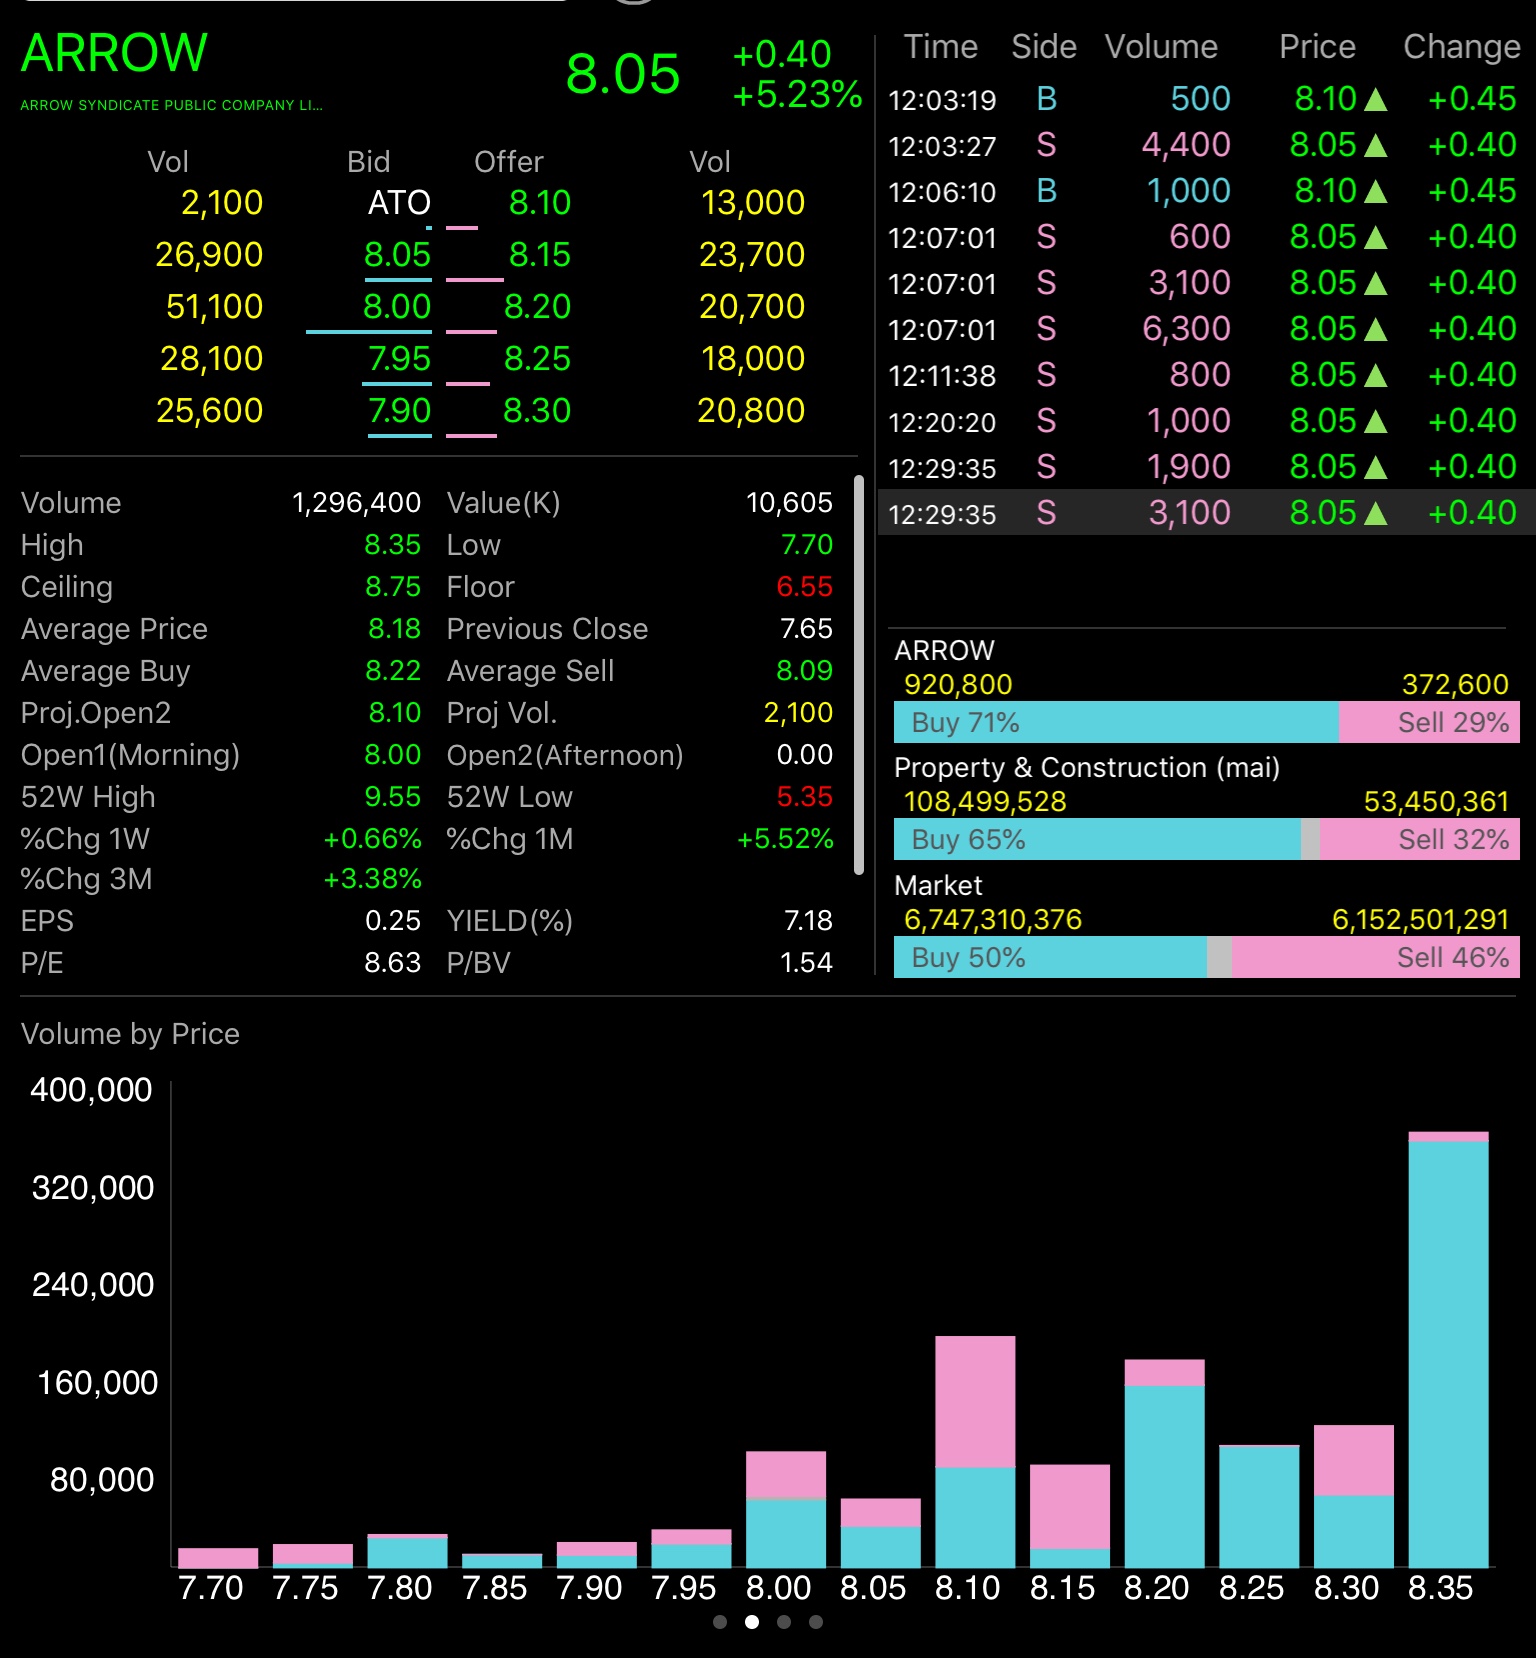
Task: Go to the fourth page indicator dot
Action: (x=816, y=1622)
